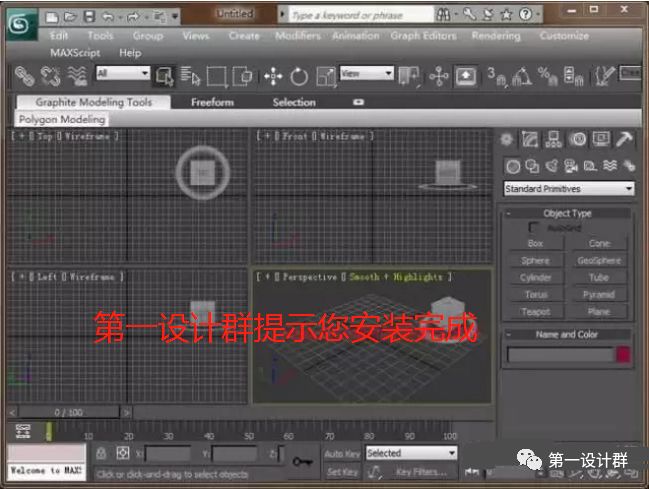Click the help search keyword field

(361, 16)
